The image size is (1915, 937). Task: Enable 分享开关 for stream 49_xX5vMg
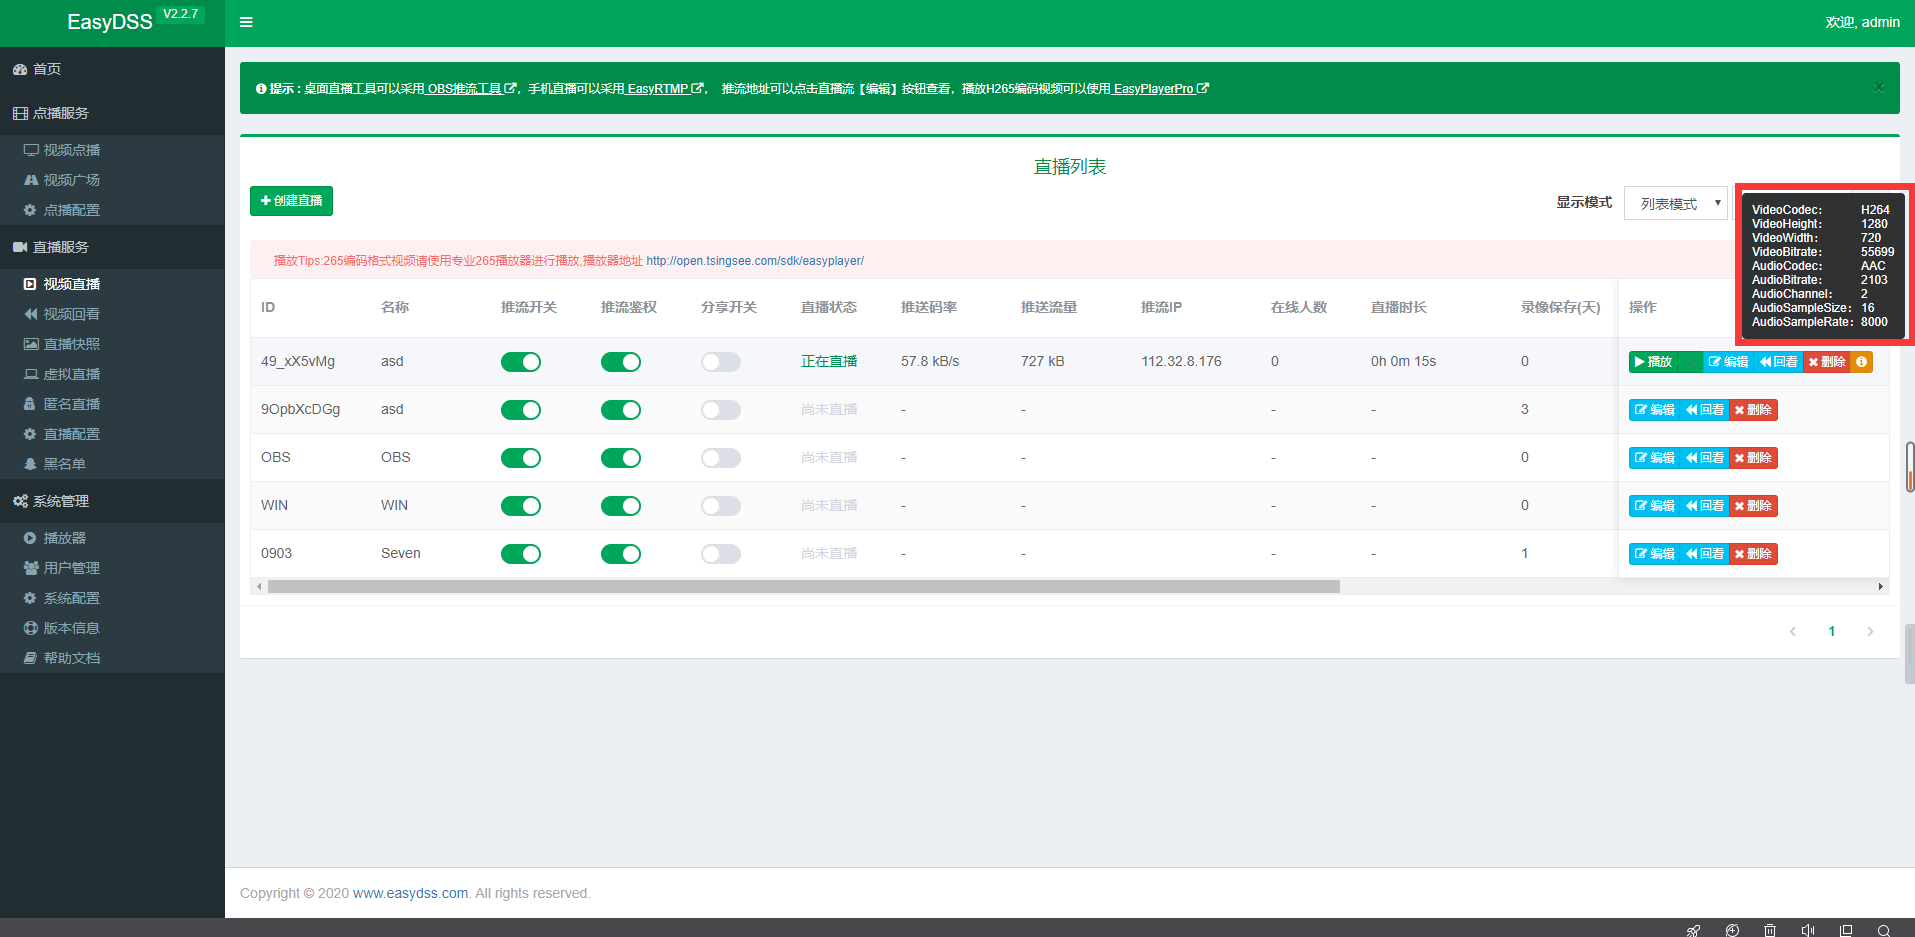click(x=721, y=362)
